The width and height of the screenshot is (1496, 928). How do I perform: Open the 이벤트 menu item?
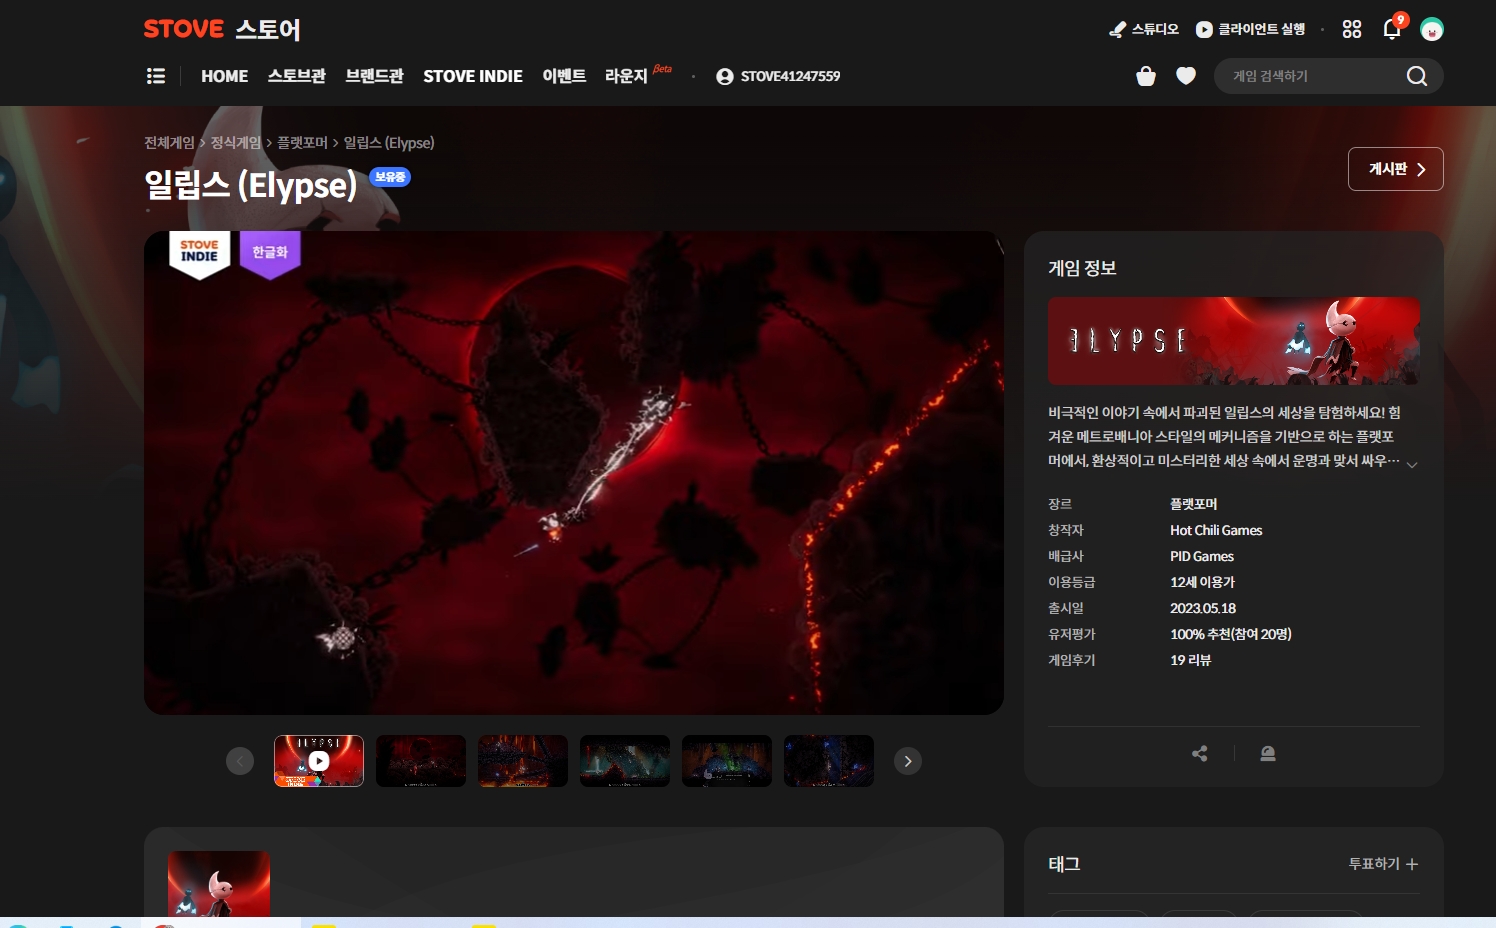(x=564, y=76)
